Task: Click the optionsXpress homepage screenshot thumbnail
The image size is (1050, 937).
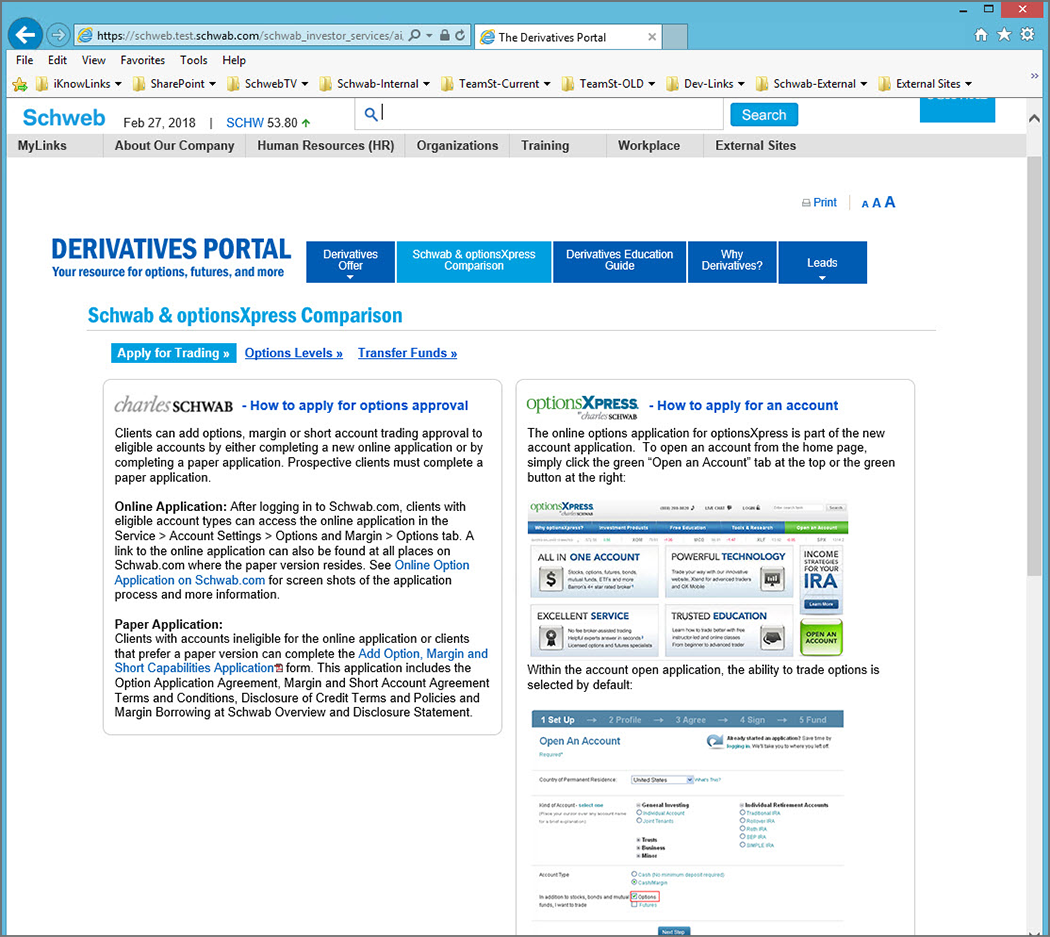Action: pos(688,579)
